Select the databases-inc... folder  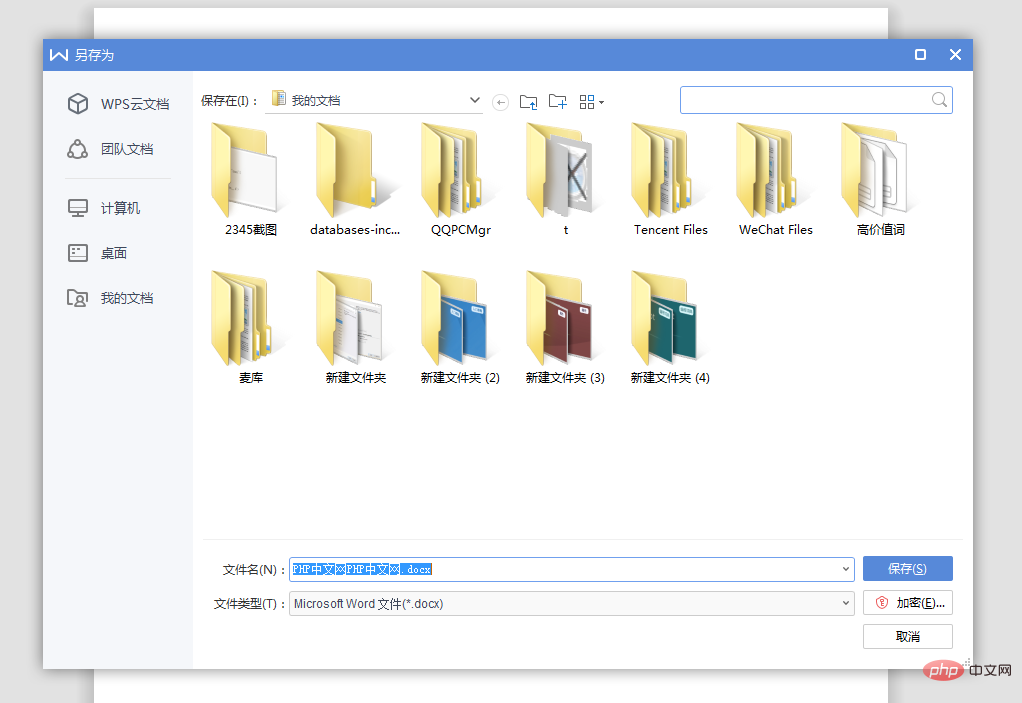point(355,179)
